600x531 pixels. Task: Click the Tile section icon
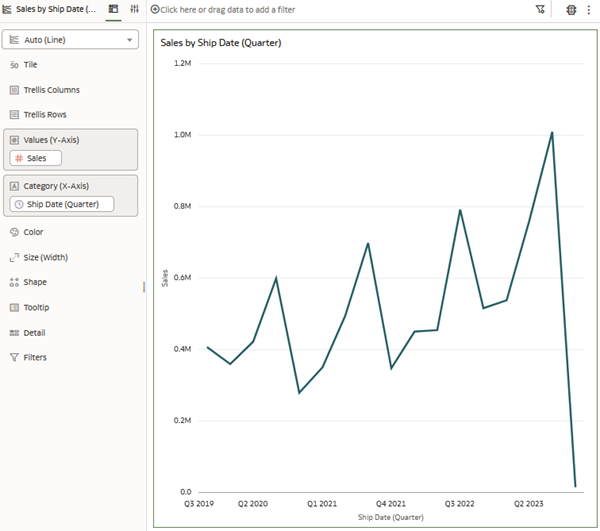tap(14, 65)
